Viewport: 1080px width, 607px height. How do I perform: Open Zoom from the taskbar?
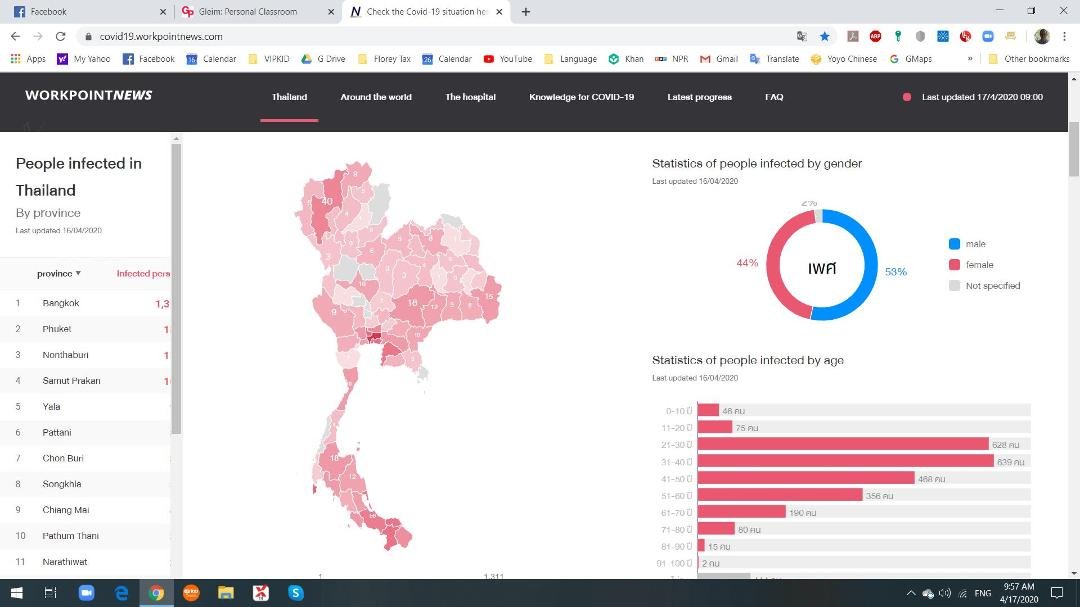(x=86, y=593)
